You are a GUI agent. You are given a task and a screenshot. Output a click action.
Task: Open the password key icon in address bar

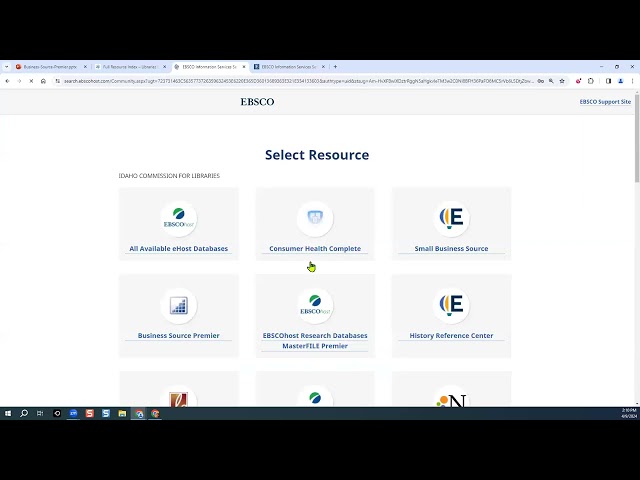(x=540, y=81)
